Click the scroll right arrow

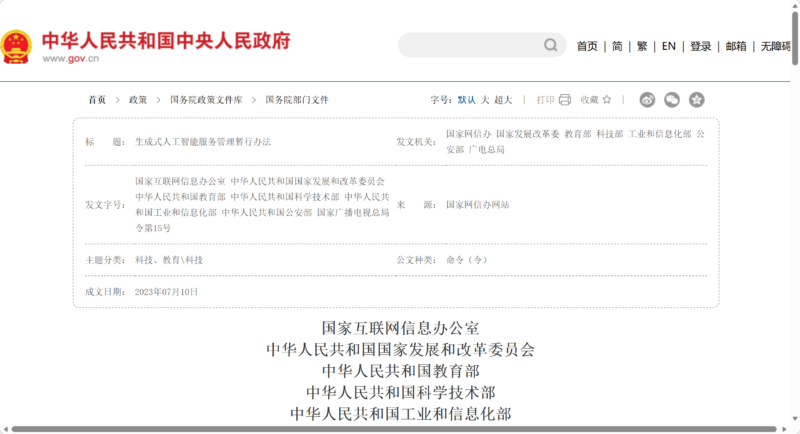coord(784,429)
